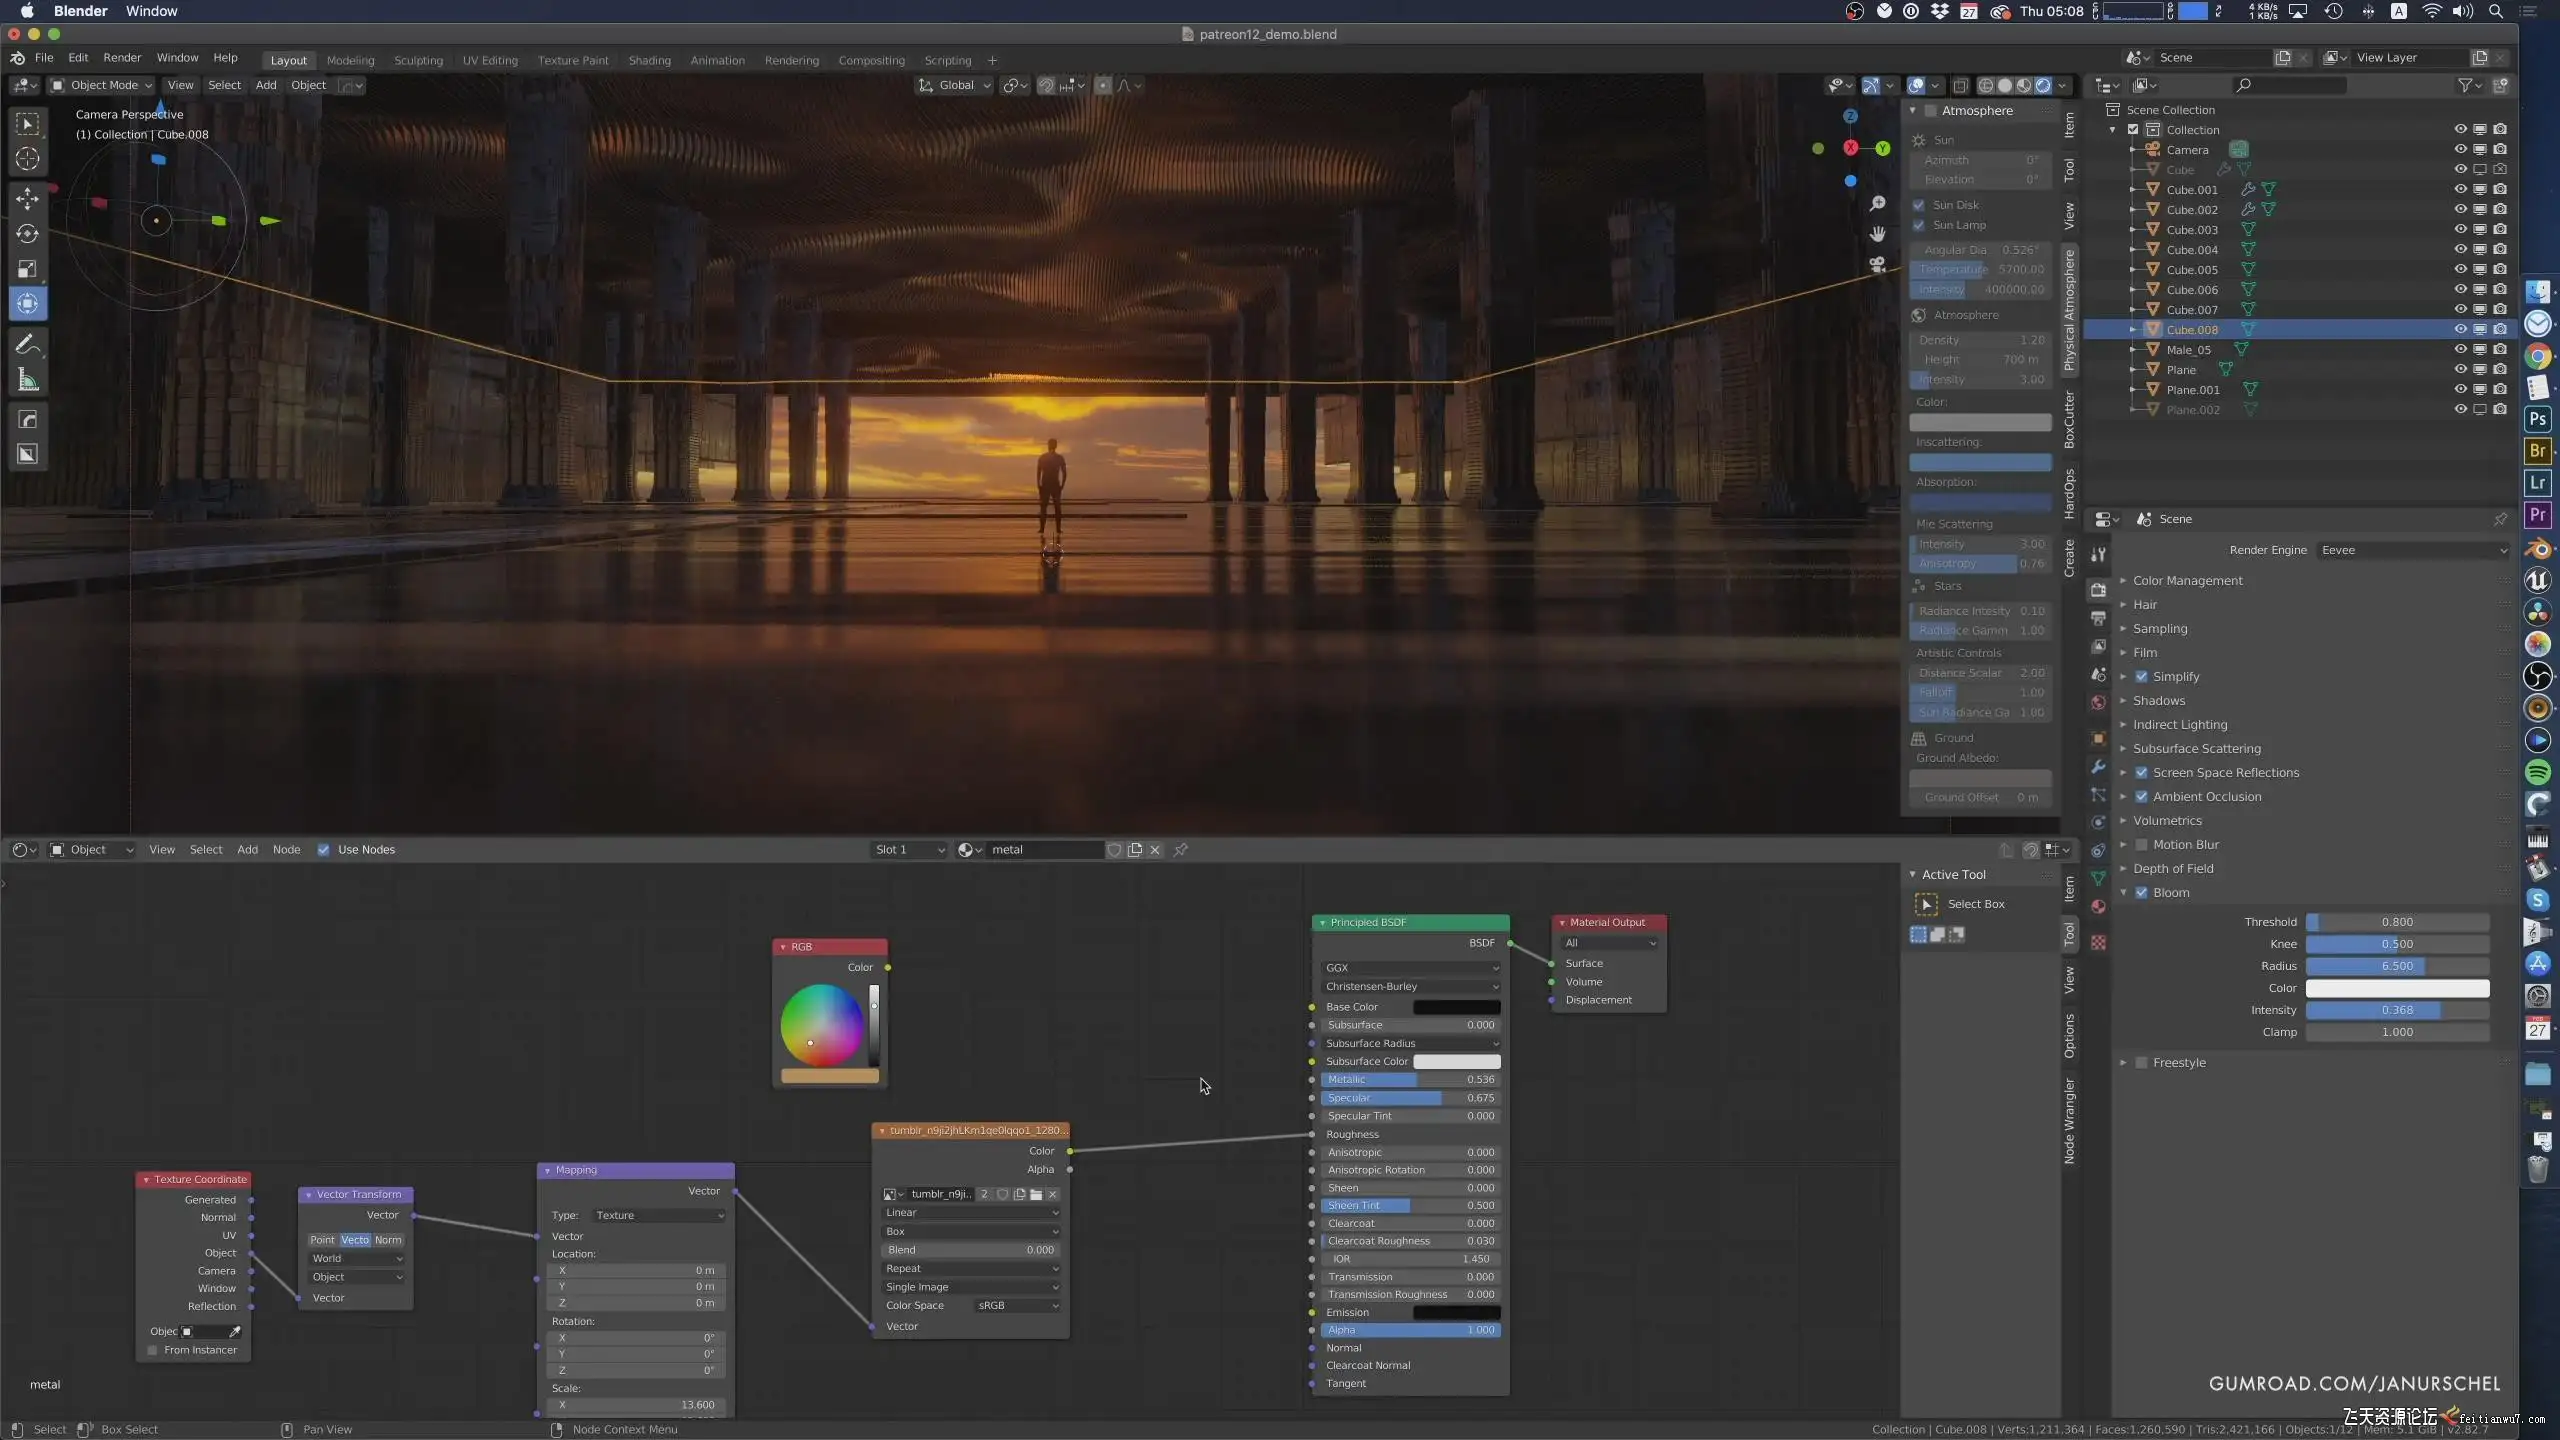Click the Vector type button in Vector Transform

[x=355, y=1240]
